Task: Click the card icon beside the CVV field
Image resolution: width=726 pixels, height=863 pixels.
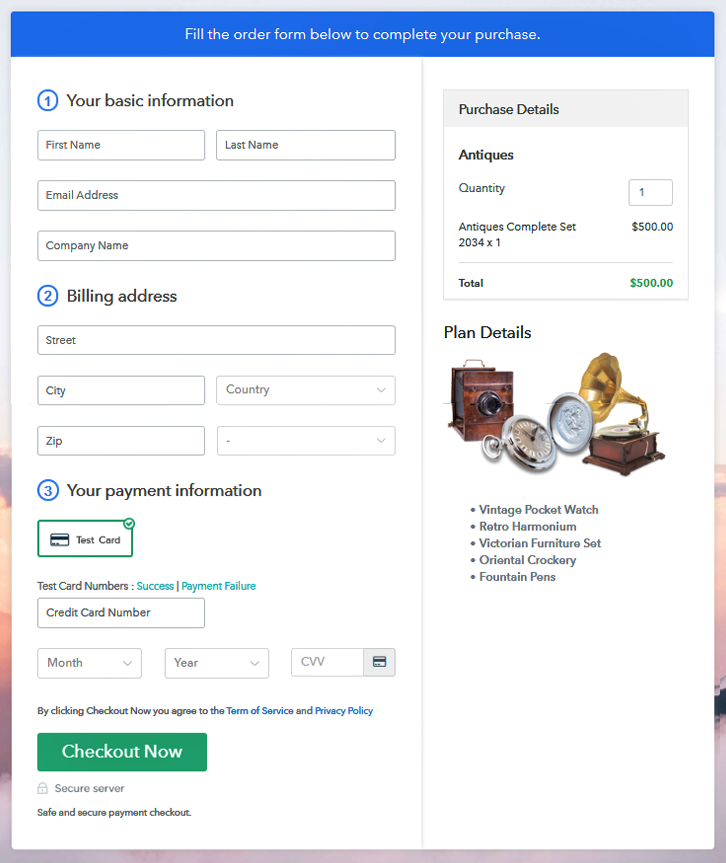Action: tap(380, 662)
